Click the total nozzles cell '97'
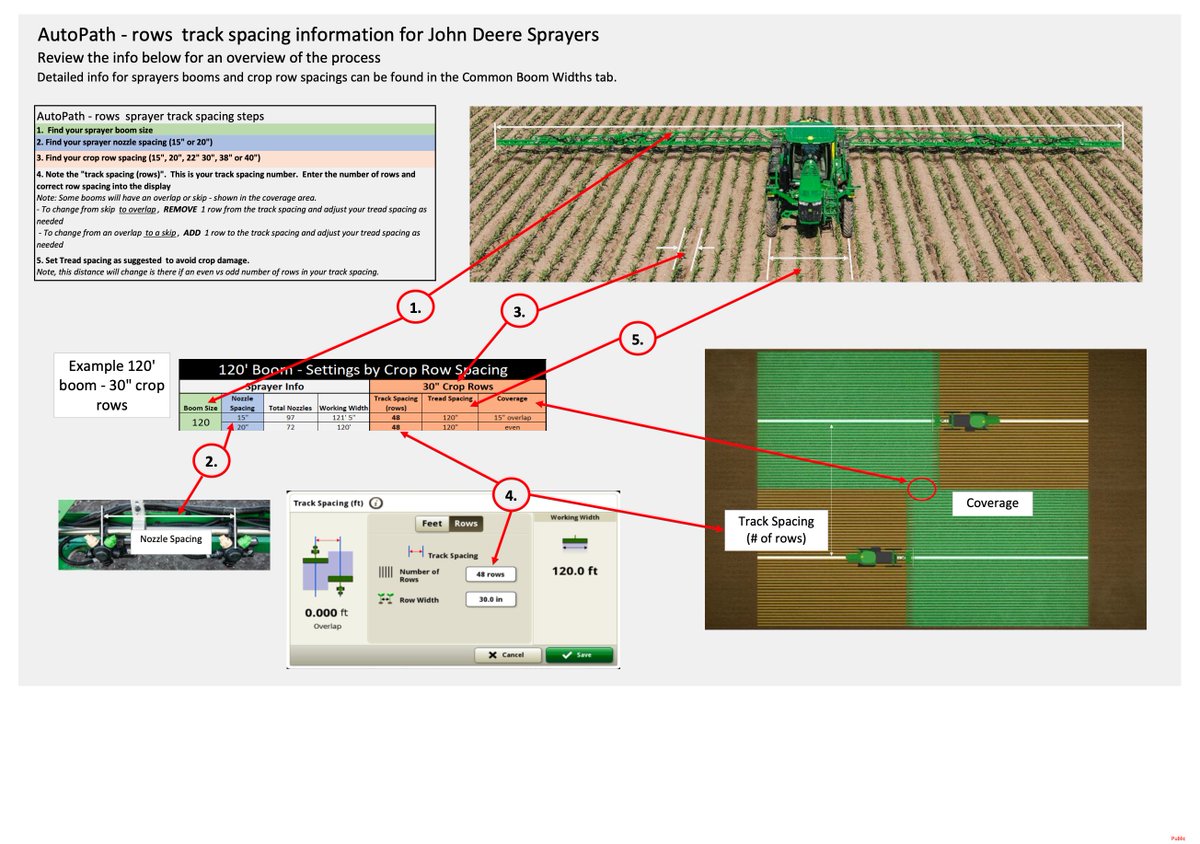 pyautogui.click(x=290, y=418)
